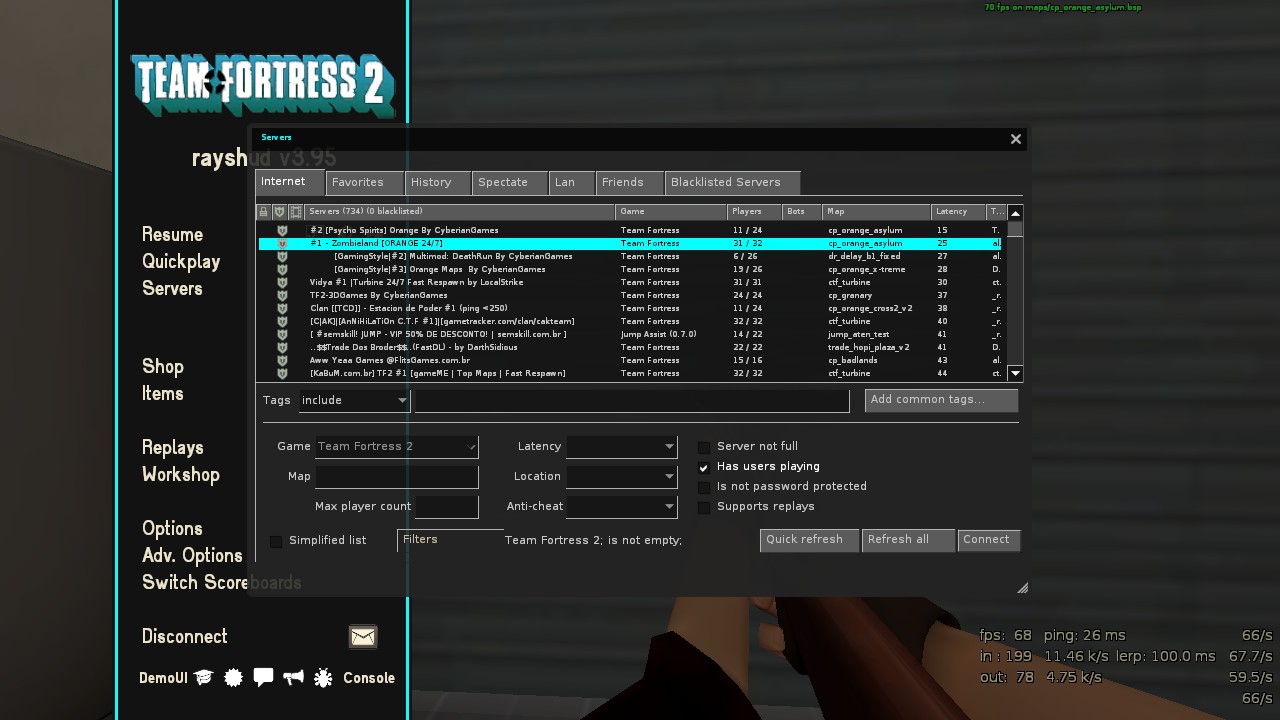Choose Quickplay from main menu
This screenshot has height=720, width=1280.
tap(181, 262)
